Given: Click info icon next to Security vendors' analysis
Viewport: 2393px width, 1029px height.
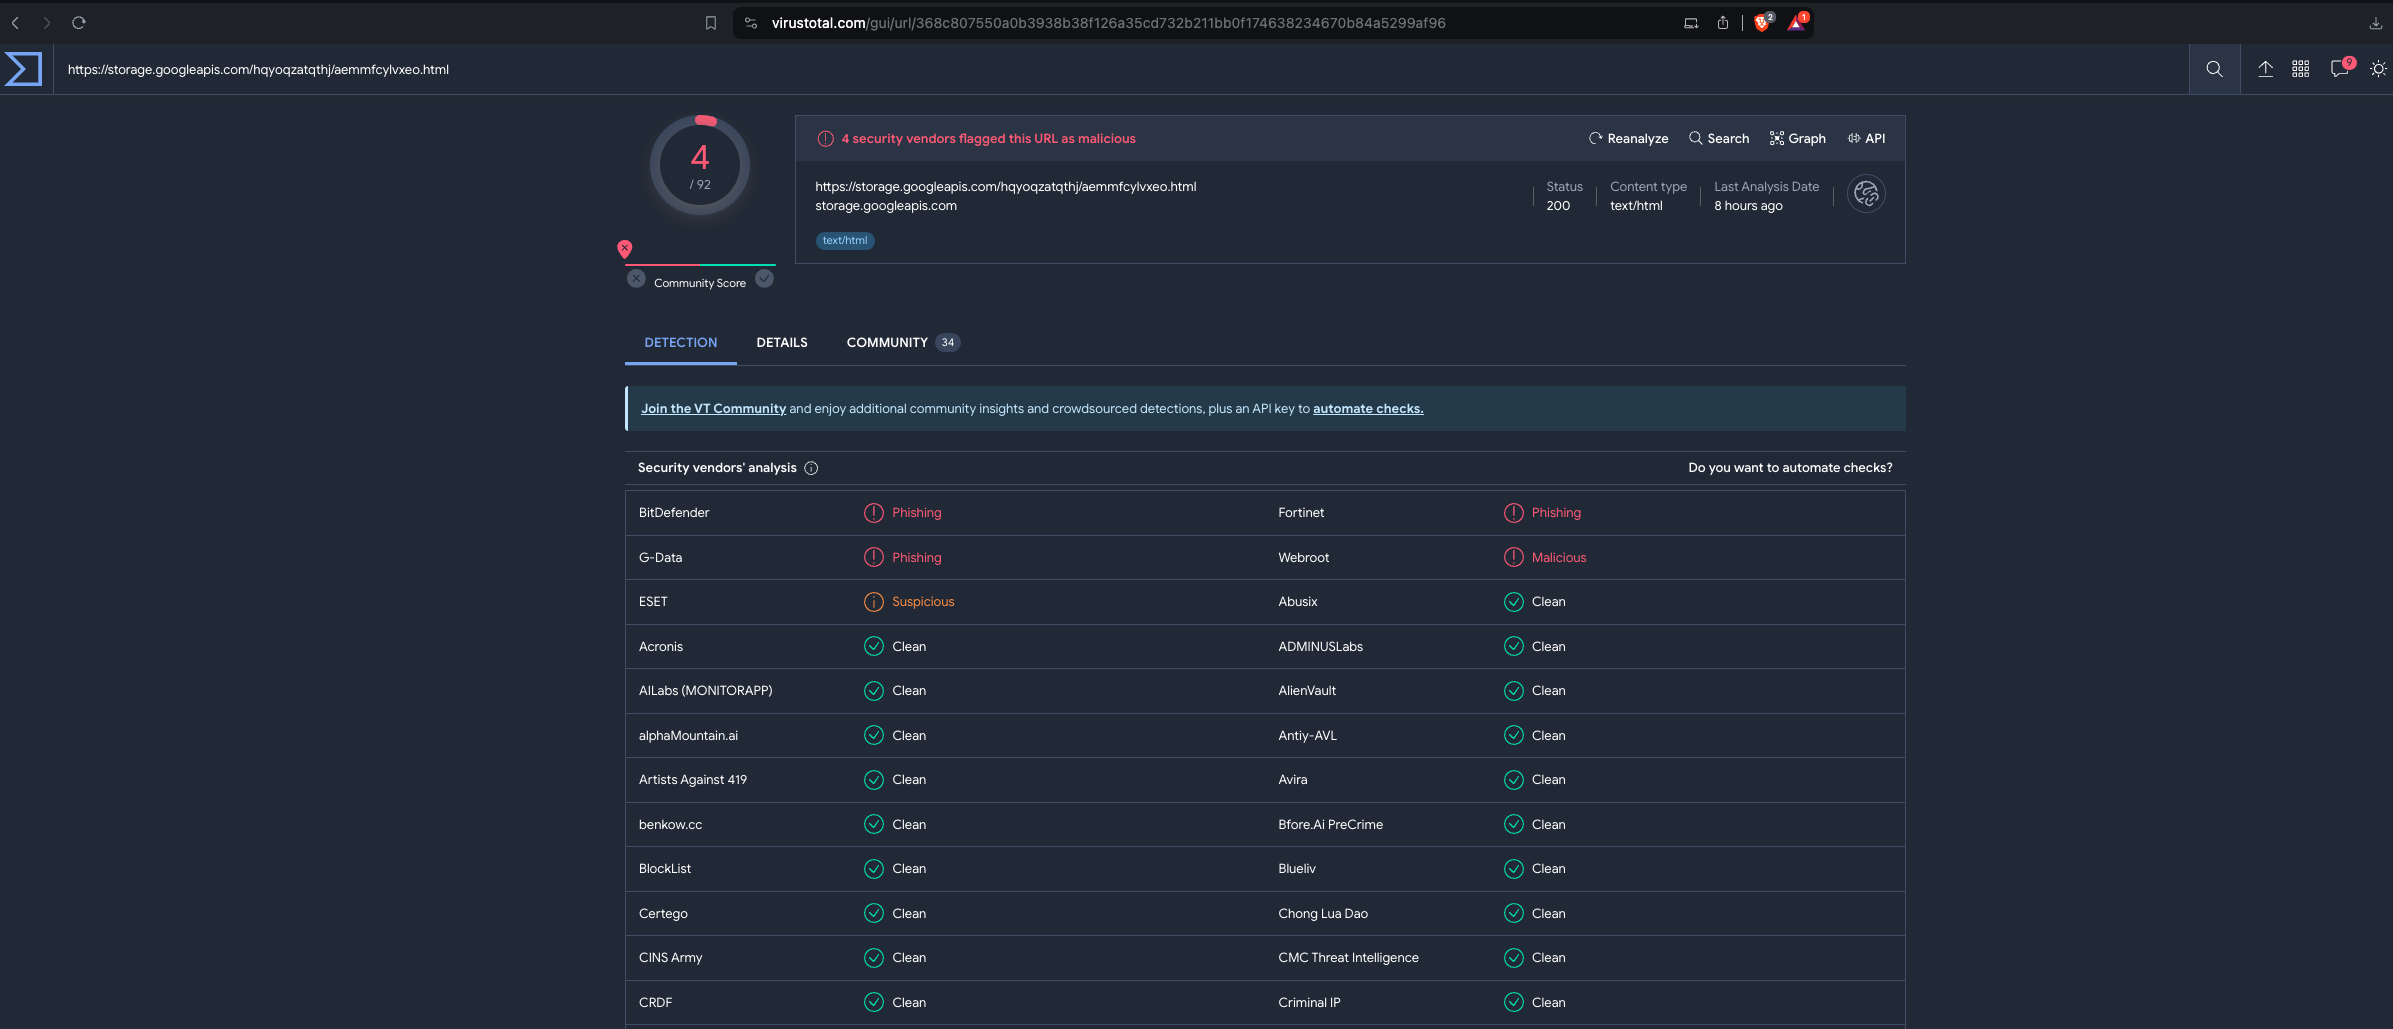Looking at the screenshot, I should click(x=811, y=468).
